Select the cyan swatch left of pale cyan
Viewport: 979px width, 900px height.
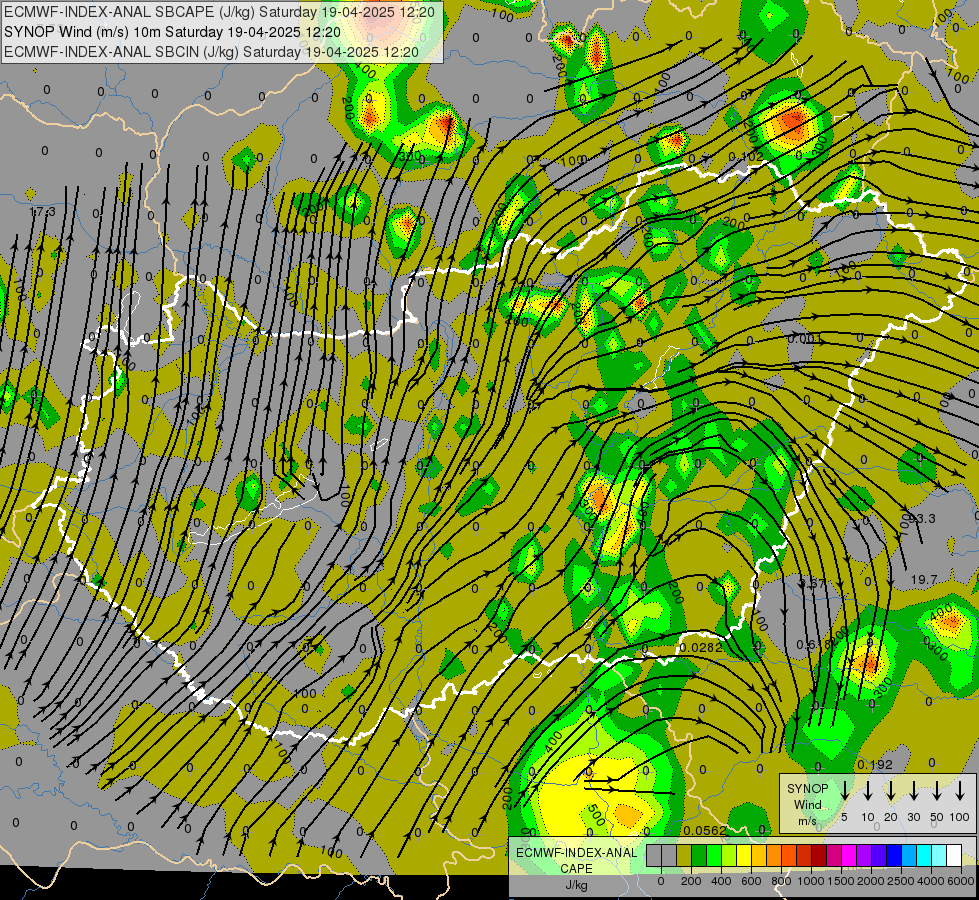923,855
